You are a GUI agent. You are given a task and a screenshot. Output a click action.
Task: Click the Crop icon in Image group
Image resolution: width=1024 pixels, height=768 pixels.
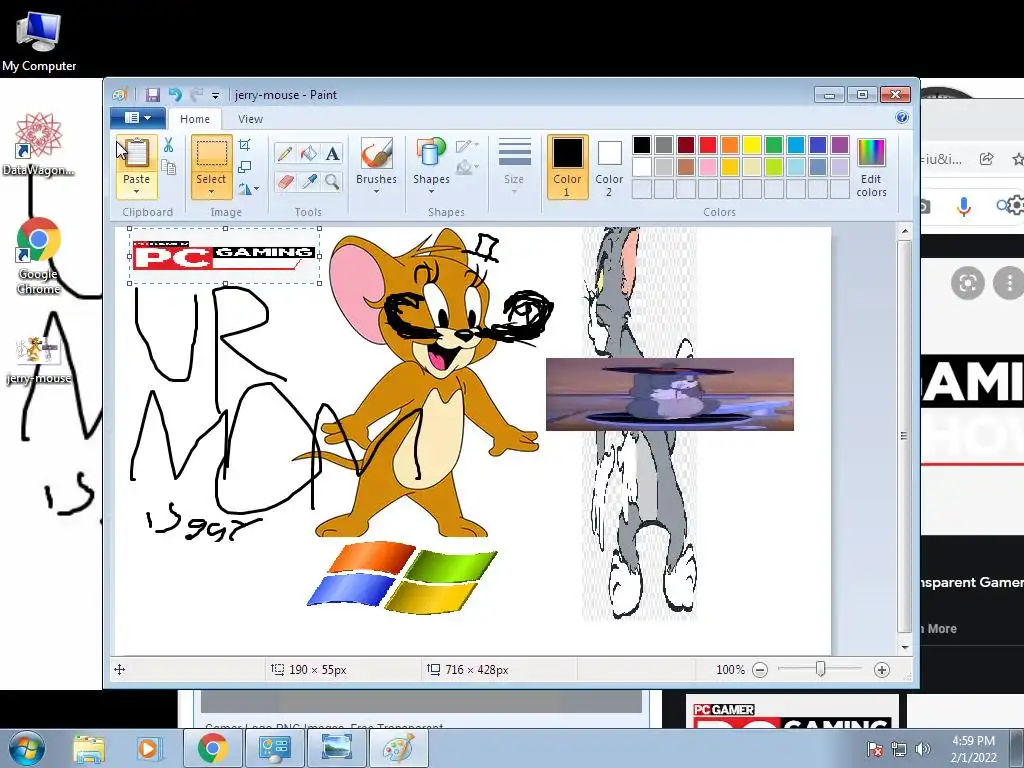click(x=245, y=144)
